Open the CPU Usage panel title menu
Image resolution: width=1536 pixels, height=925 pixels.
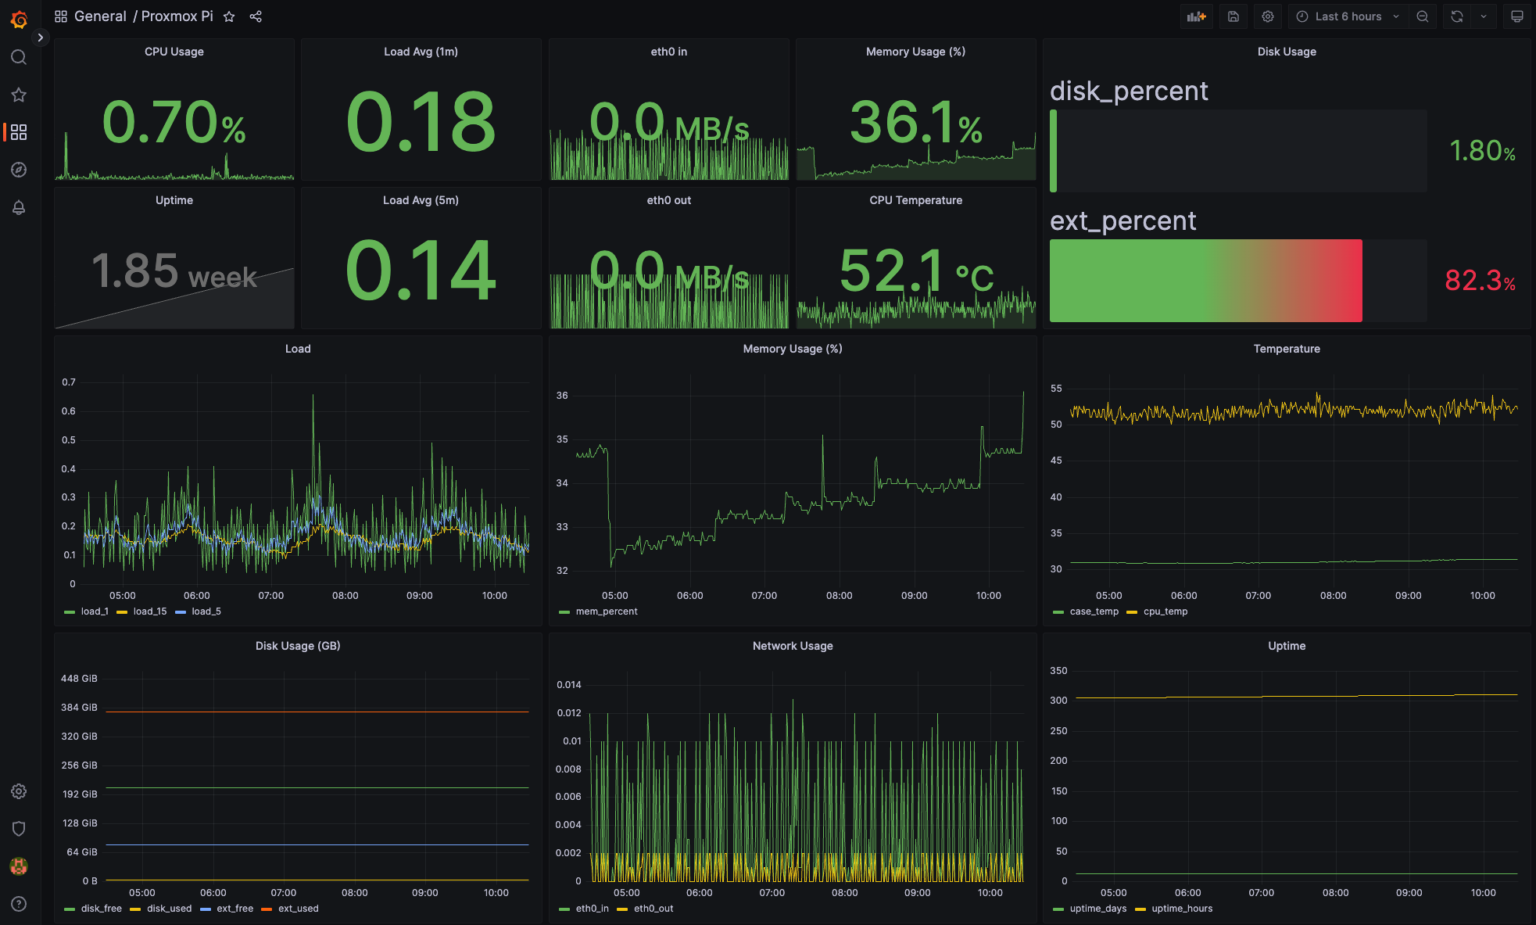tap(174, 52)
